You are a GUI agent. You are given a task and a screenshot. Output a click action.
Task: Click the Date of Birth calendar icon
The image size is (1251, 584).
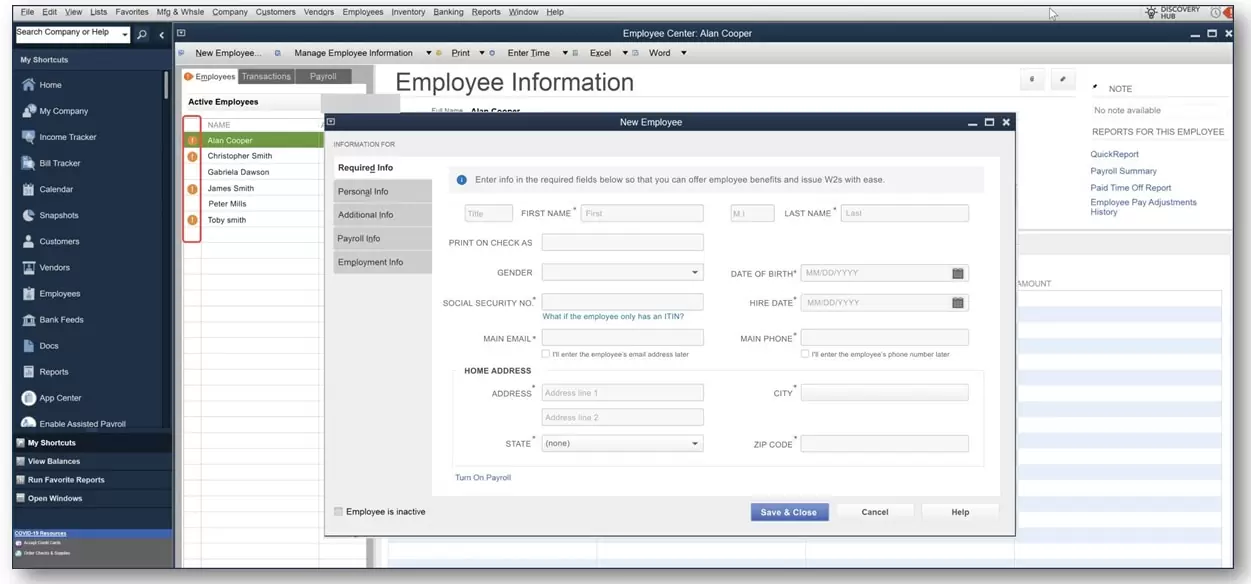956,272
